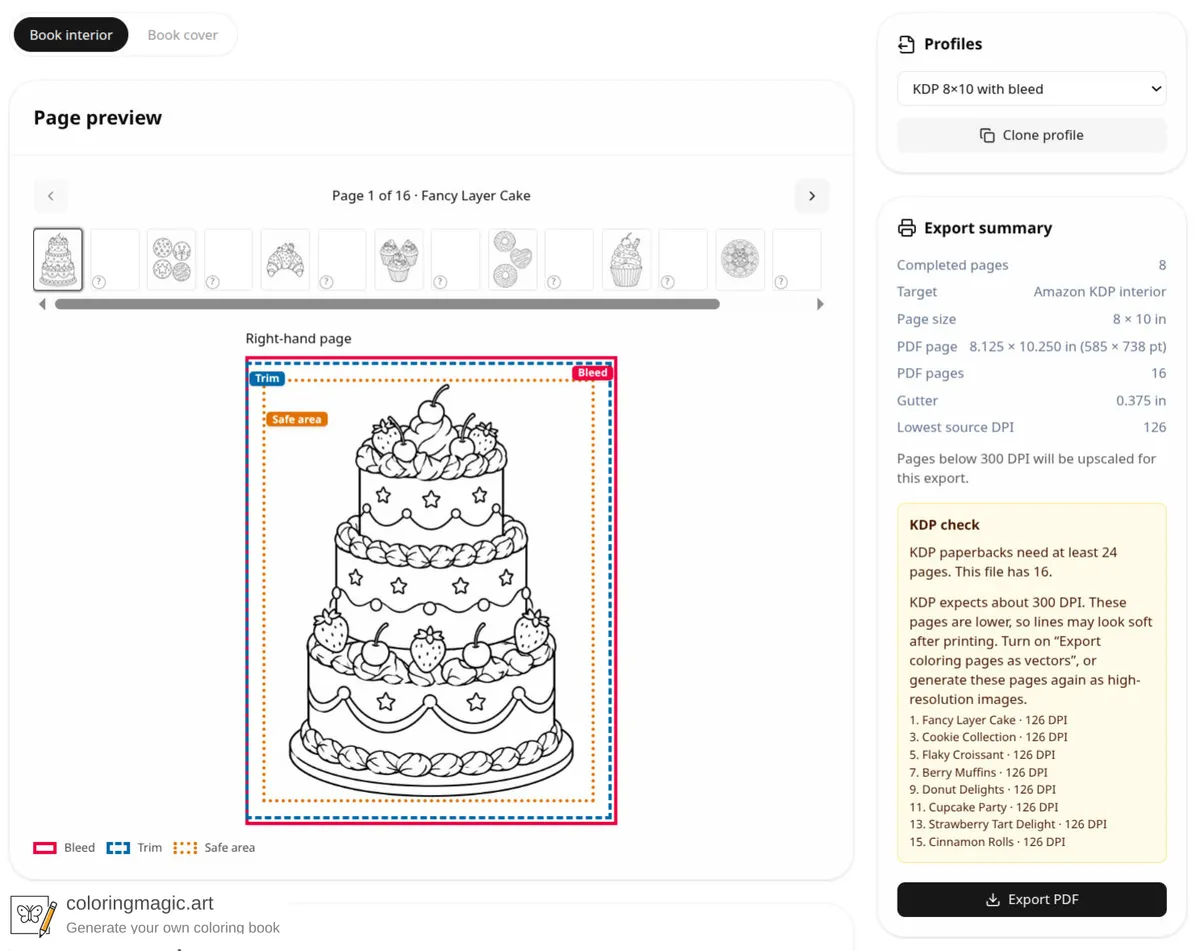Click the 'KDP check' heading
This screenshot has width=1200, height=951.
pos(944,524)
